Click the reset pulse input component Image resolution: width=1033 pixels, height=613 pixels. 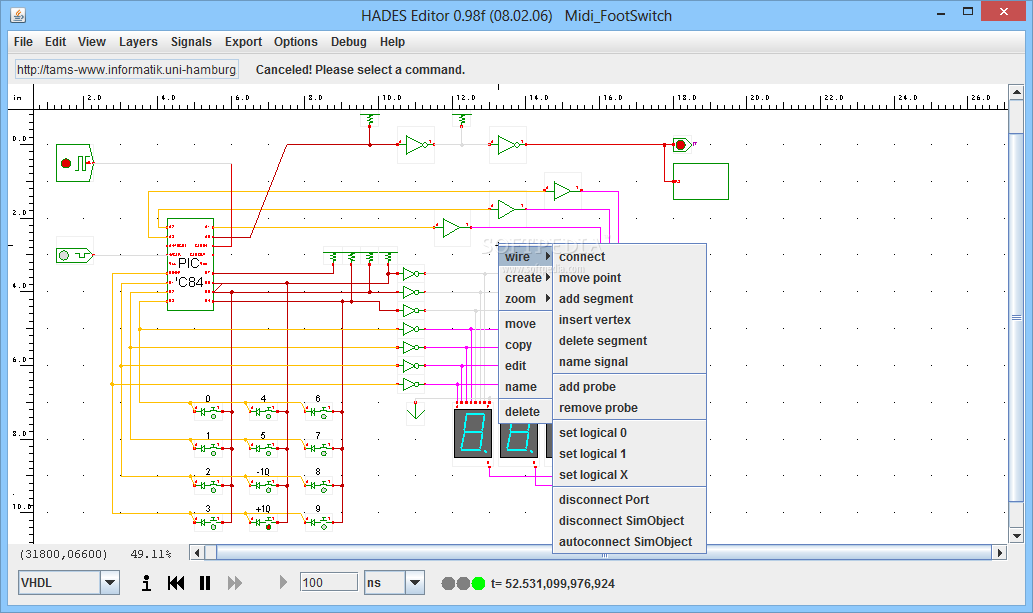[x=74, y=255]
